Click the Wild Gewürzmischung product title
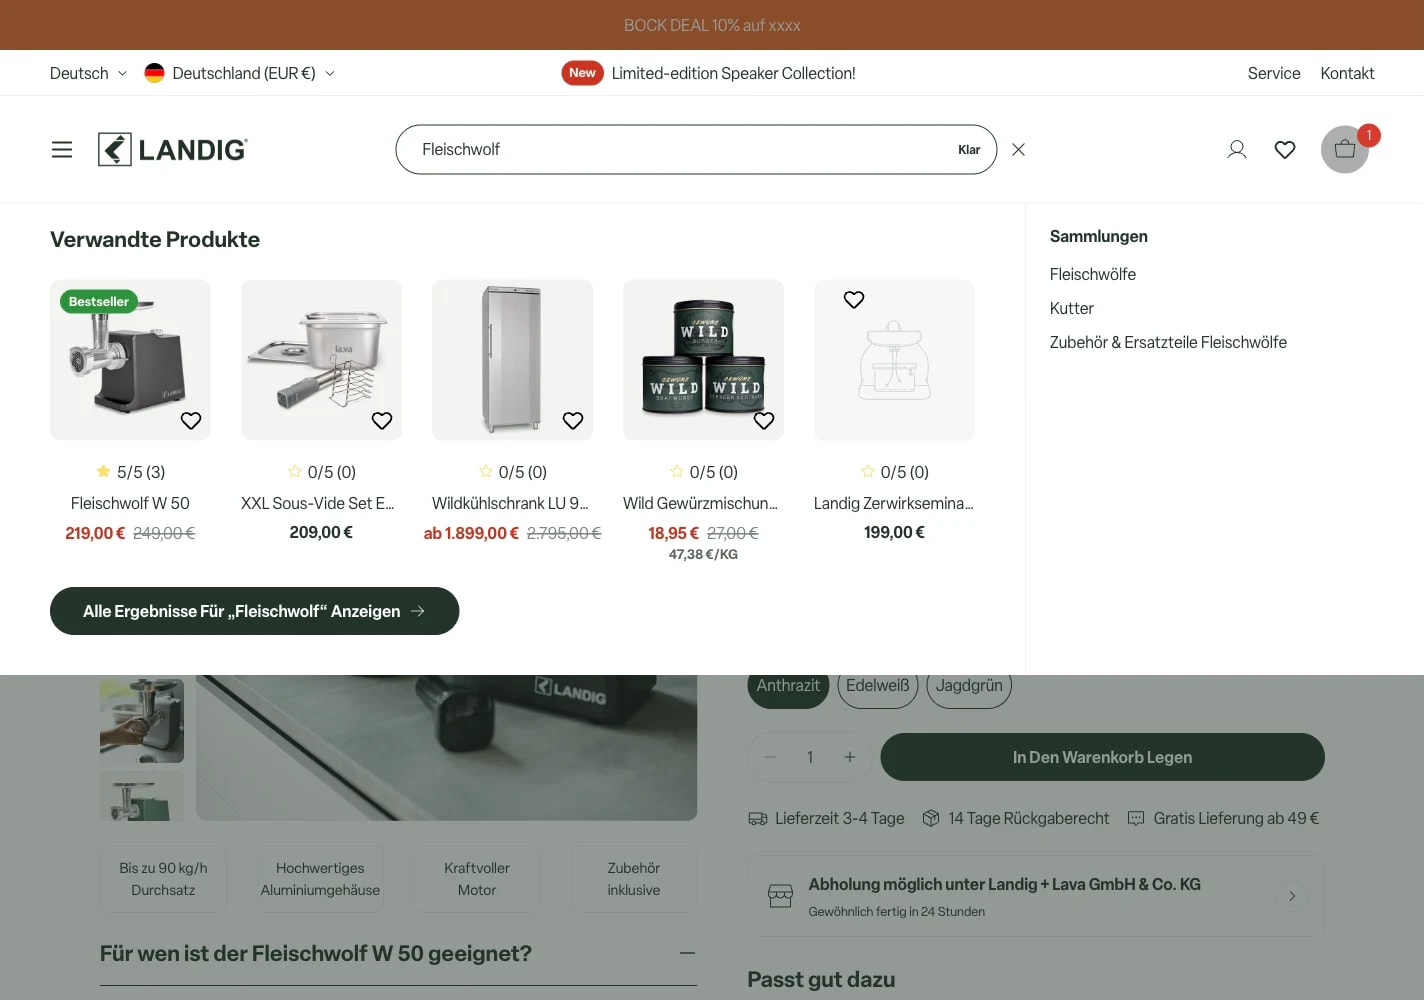The image size is (1424, 1000). [x=700, y=503]
